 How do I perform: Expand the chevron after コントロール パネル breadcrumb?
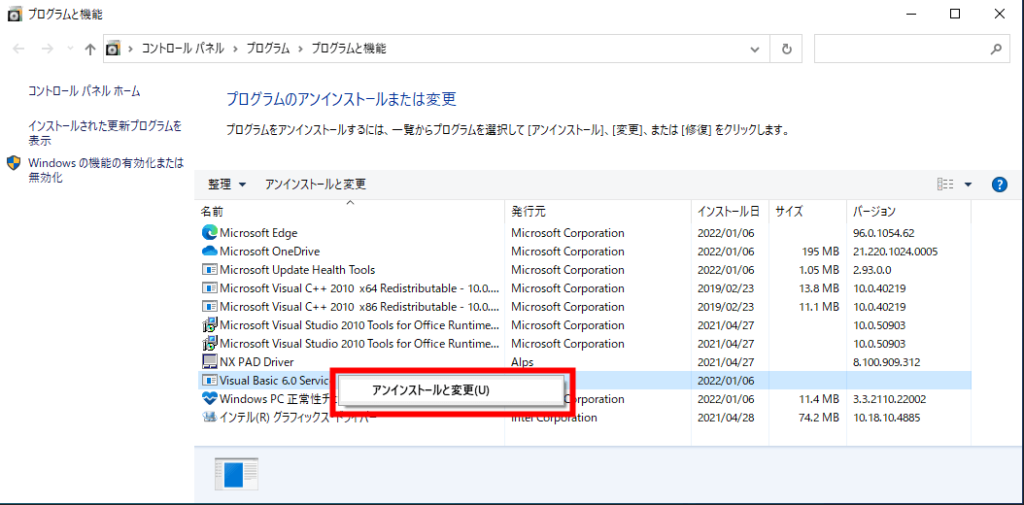235,49
